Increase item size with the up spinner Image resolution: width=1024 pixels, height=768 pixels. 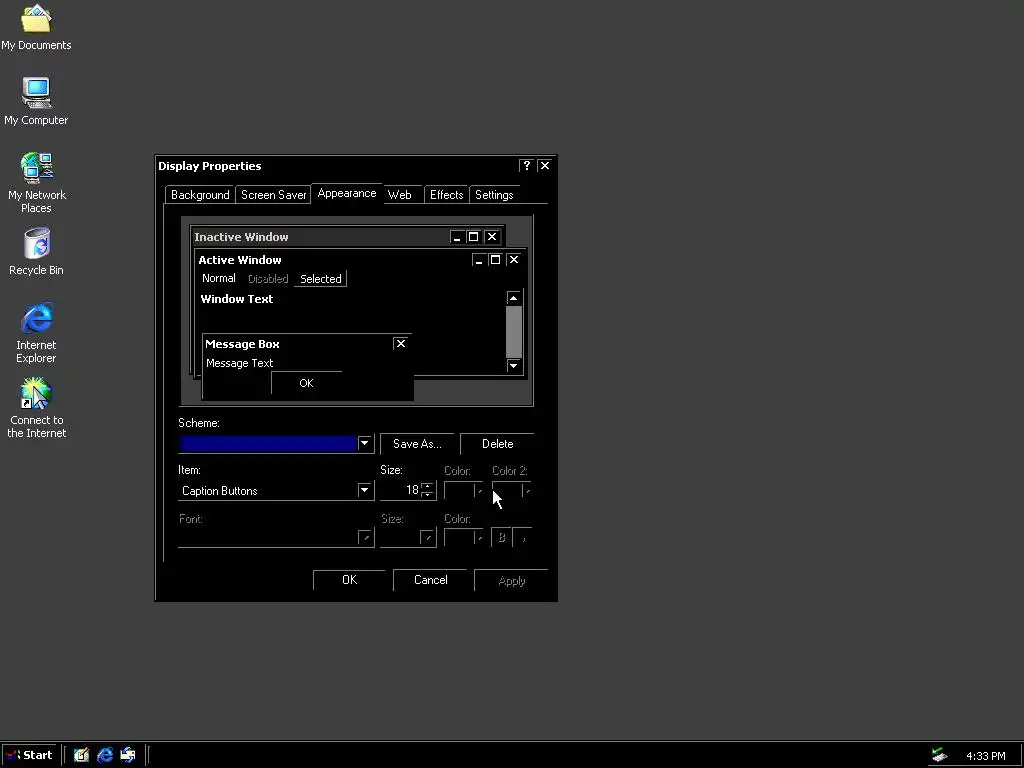428,487
